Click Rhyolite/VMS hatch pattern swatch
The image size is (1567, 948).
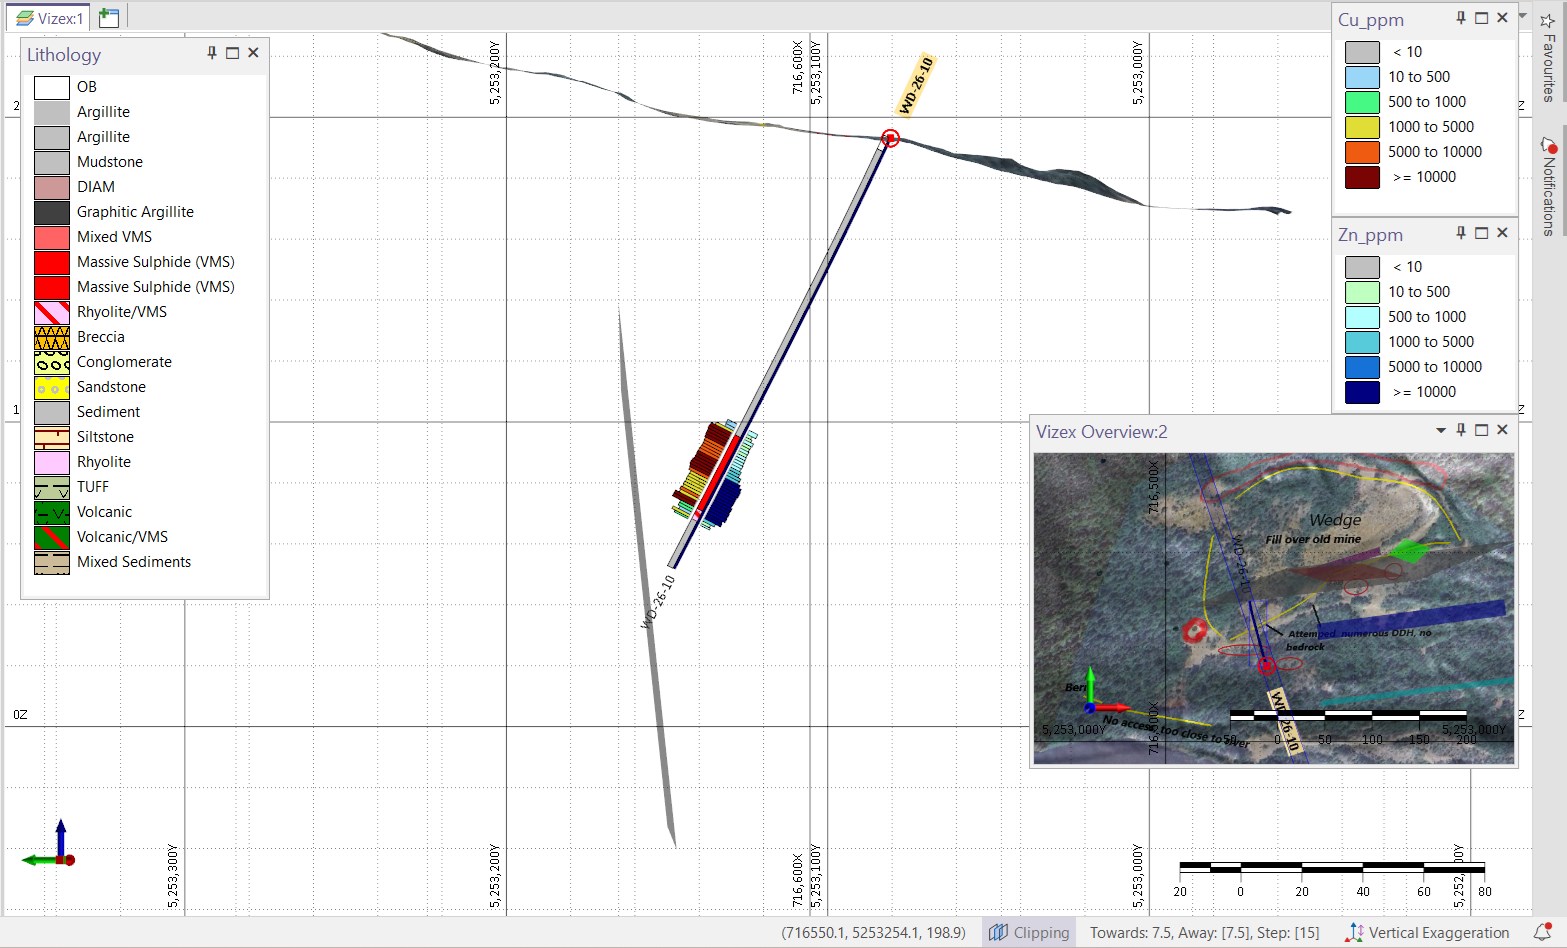52,312
